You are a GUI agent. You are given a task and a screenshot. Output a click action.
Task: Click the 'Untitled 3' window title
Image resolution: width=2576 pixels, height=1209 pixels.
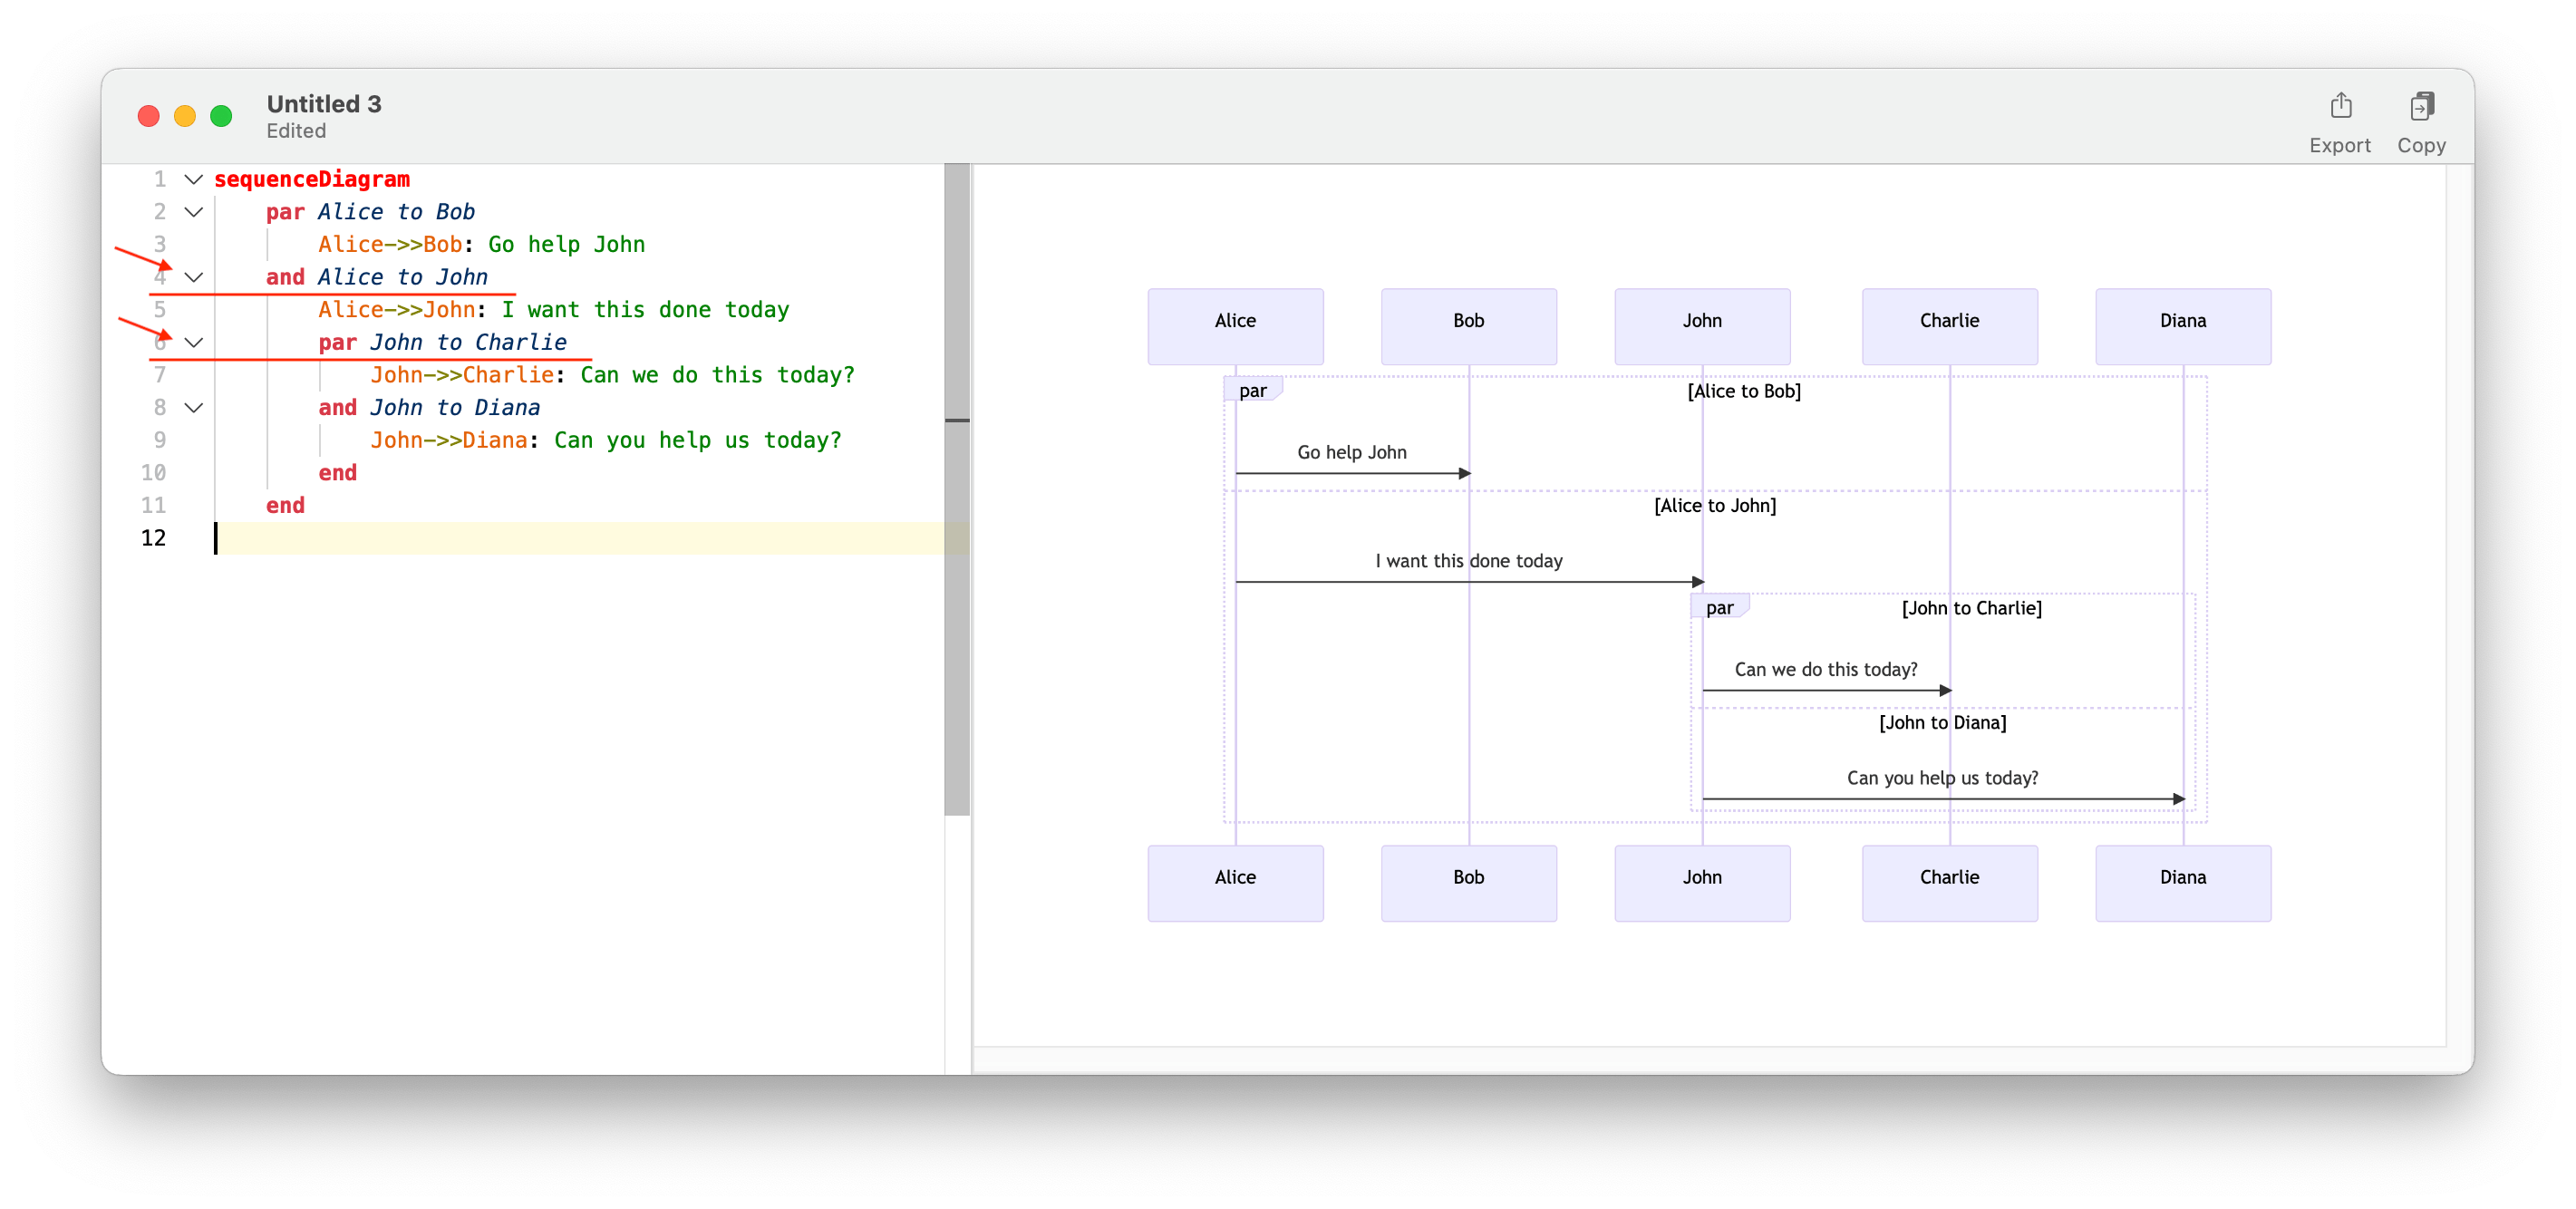click(x=324, y=104)
